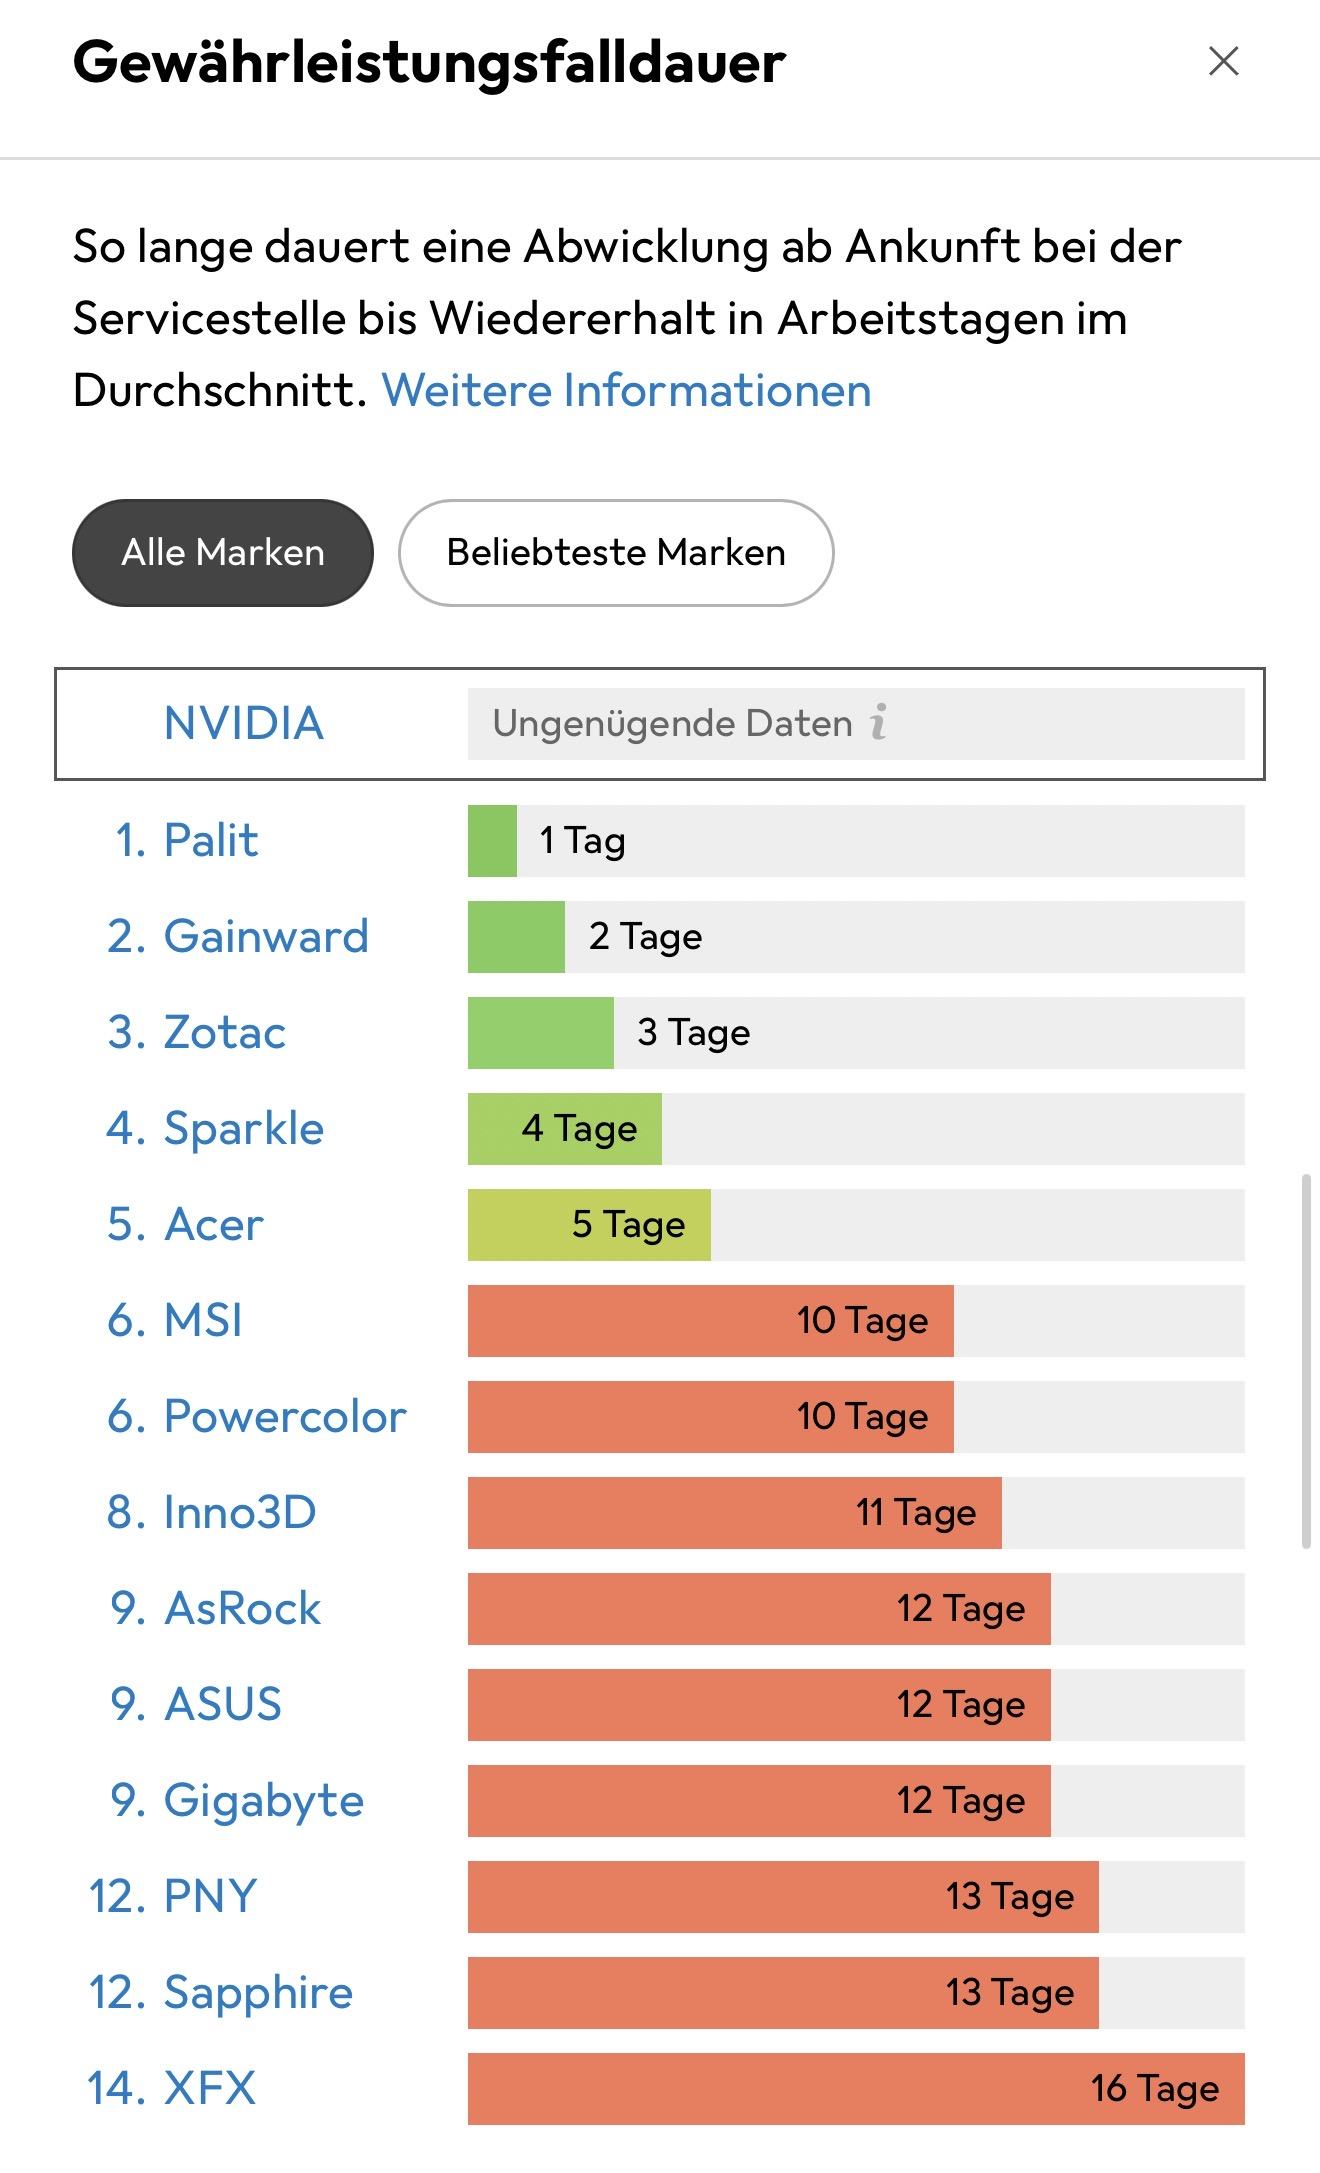Image resolution: width=1320 pixels, height=2173 pixels.
Task: Open the Sapphire brand link
Action: click(x=258, y=1992)
